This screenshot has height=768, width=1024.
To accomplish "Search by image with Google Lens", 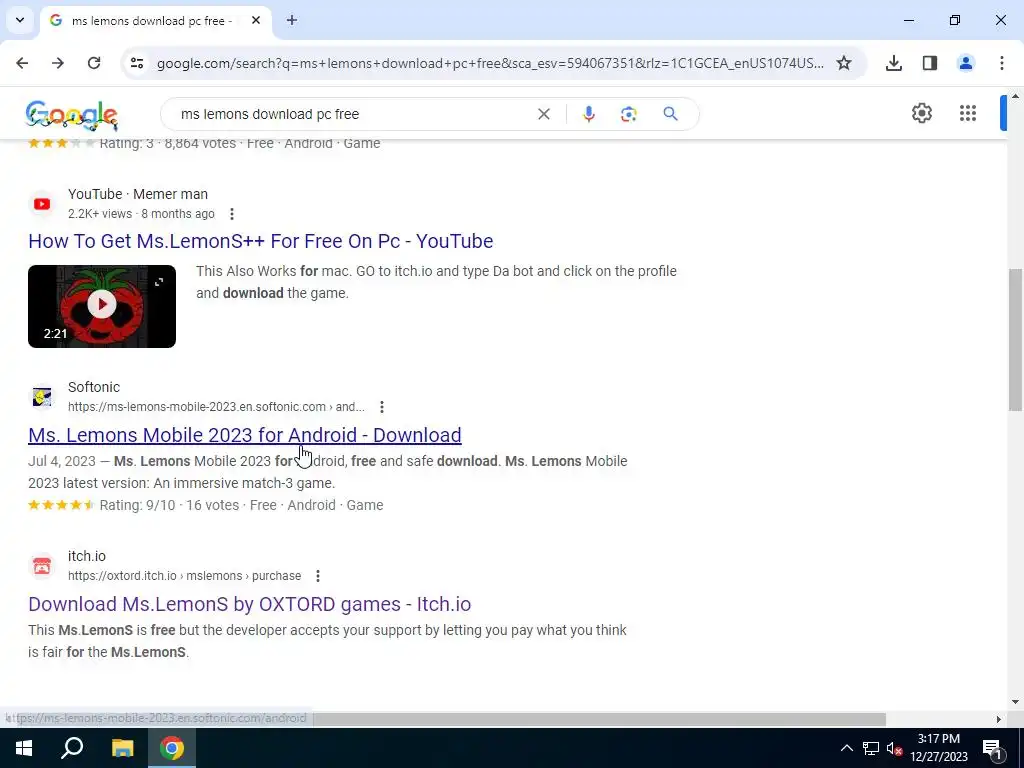I will point(628,114).
